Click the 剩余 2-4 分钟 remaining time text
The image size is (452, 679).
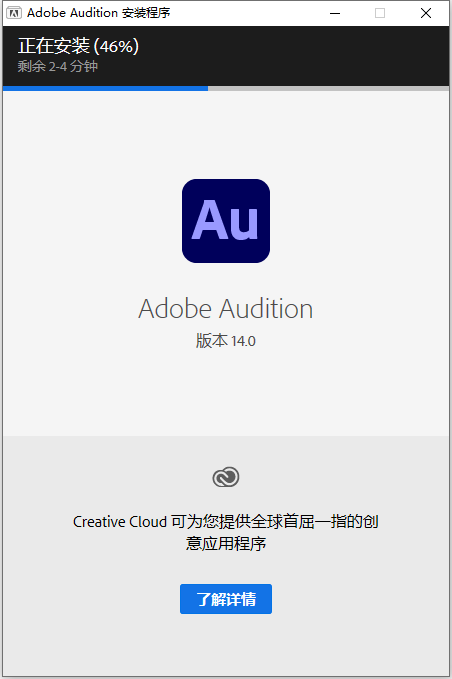pos(58,66)
